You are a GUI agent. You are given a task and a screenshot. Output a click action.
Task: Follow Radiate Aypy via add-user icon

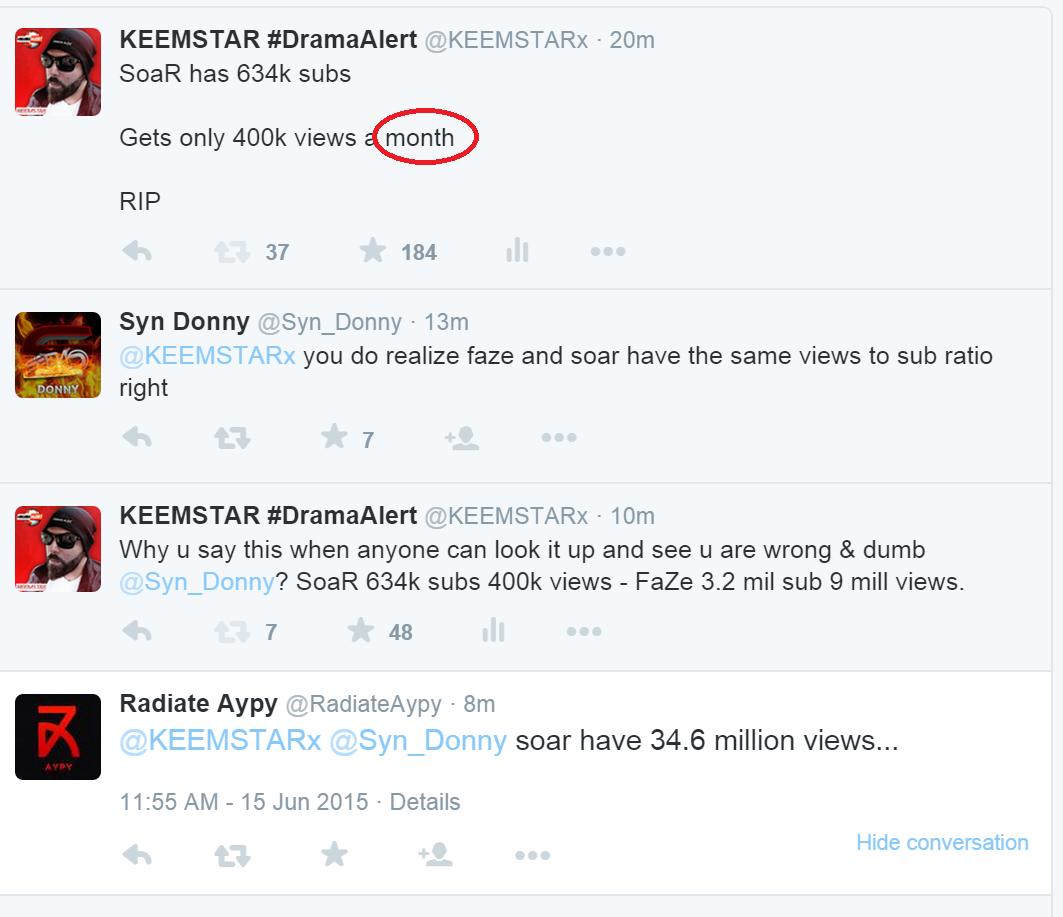click(435, 855)
